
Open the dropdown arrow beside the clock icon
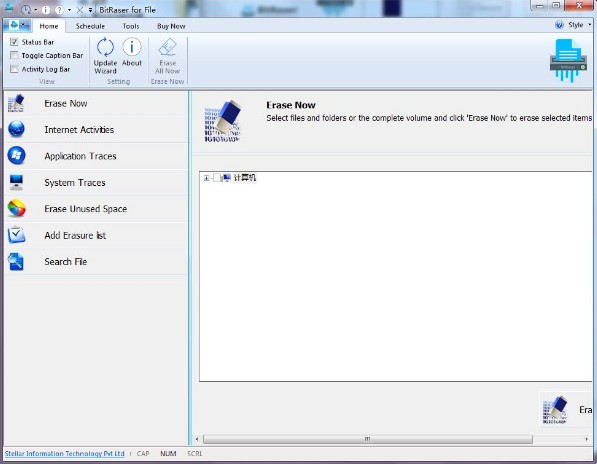[35, 10]
